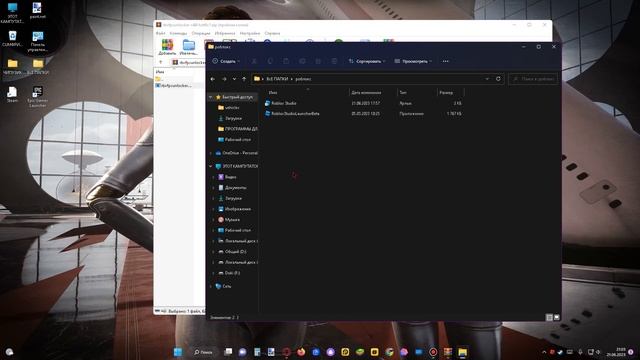Show hidden system tray icons chevron

click(x=544, y=352)
